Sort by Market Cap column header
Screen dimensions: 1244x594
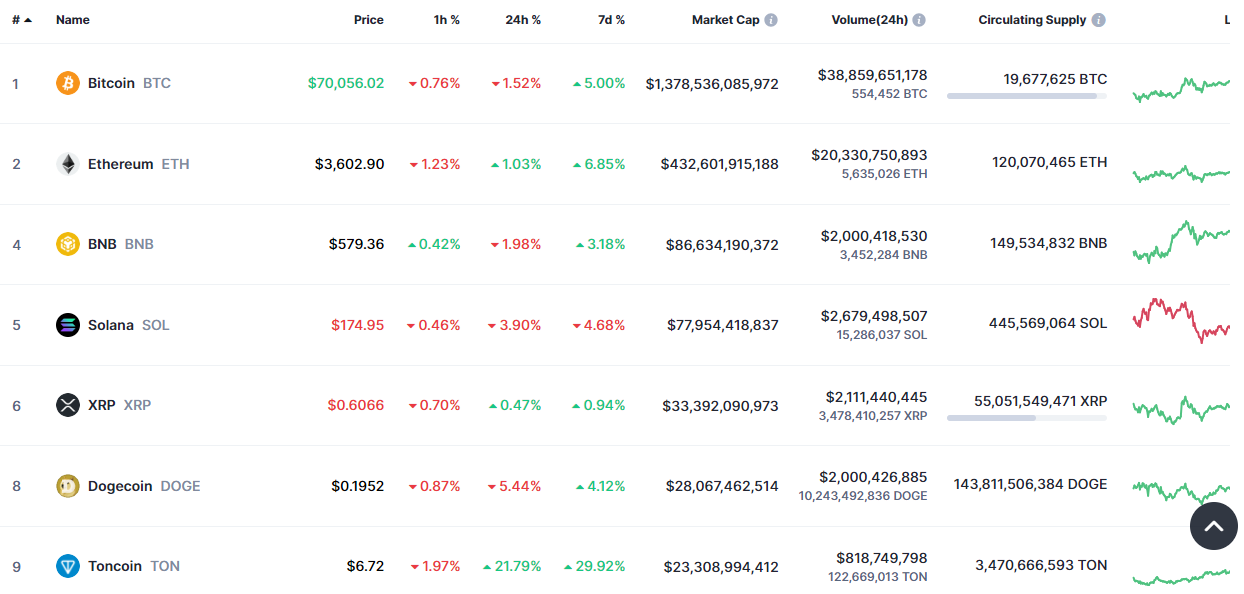pos(725,20)
